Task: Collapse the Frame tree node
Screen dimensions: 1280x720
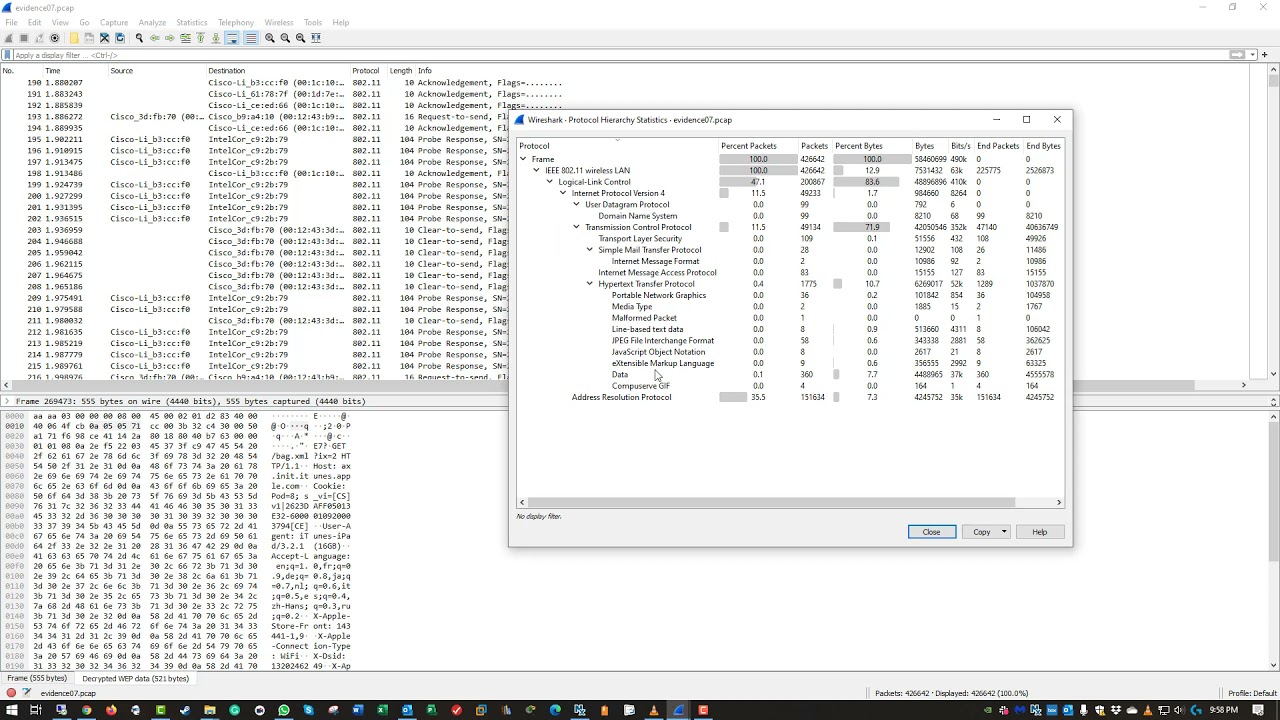Action: coord(523,159)
